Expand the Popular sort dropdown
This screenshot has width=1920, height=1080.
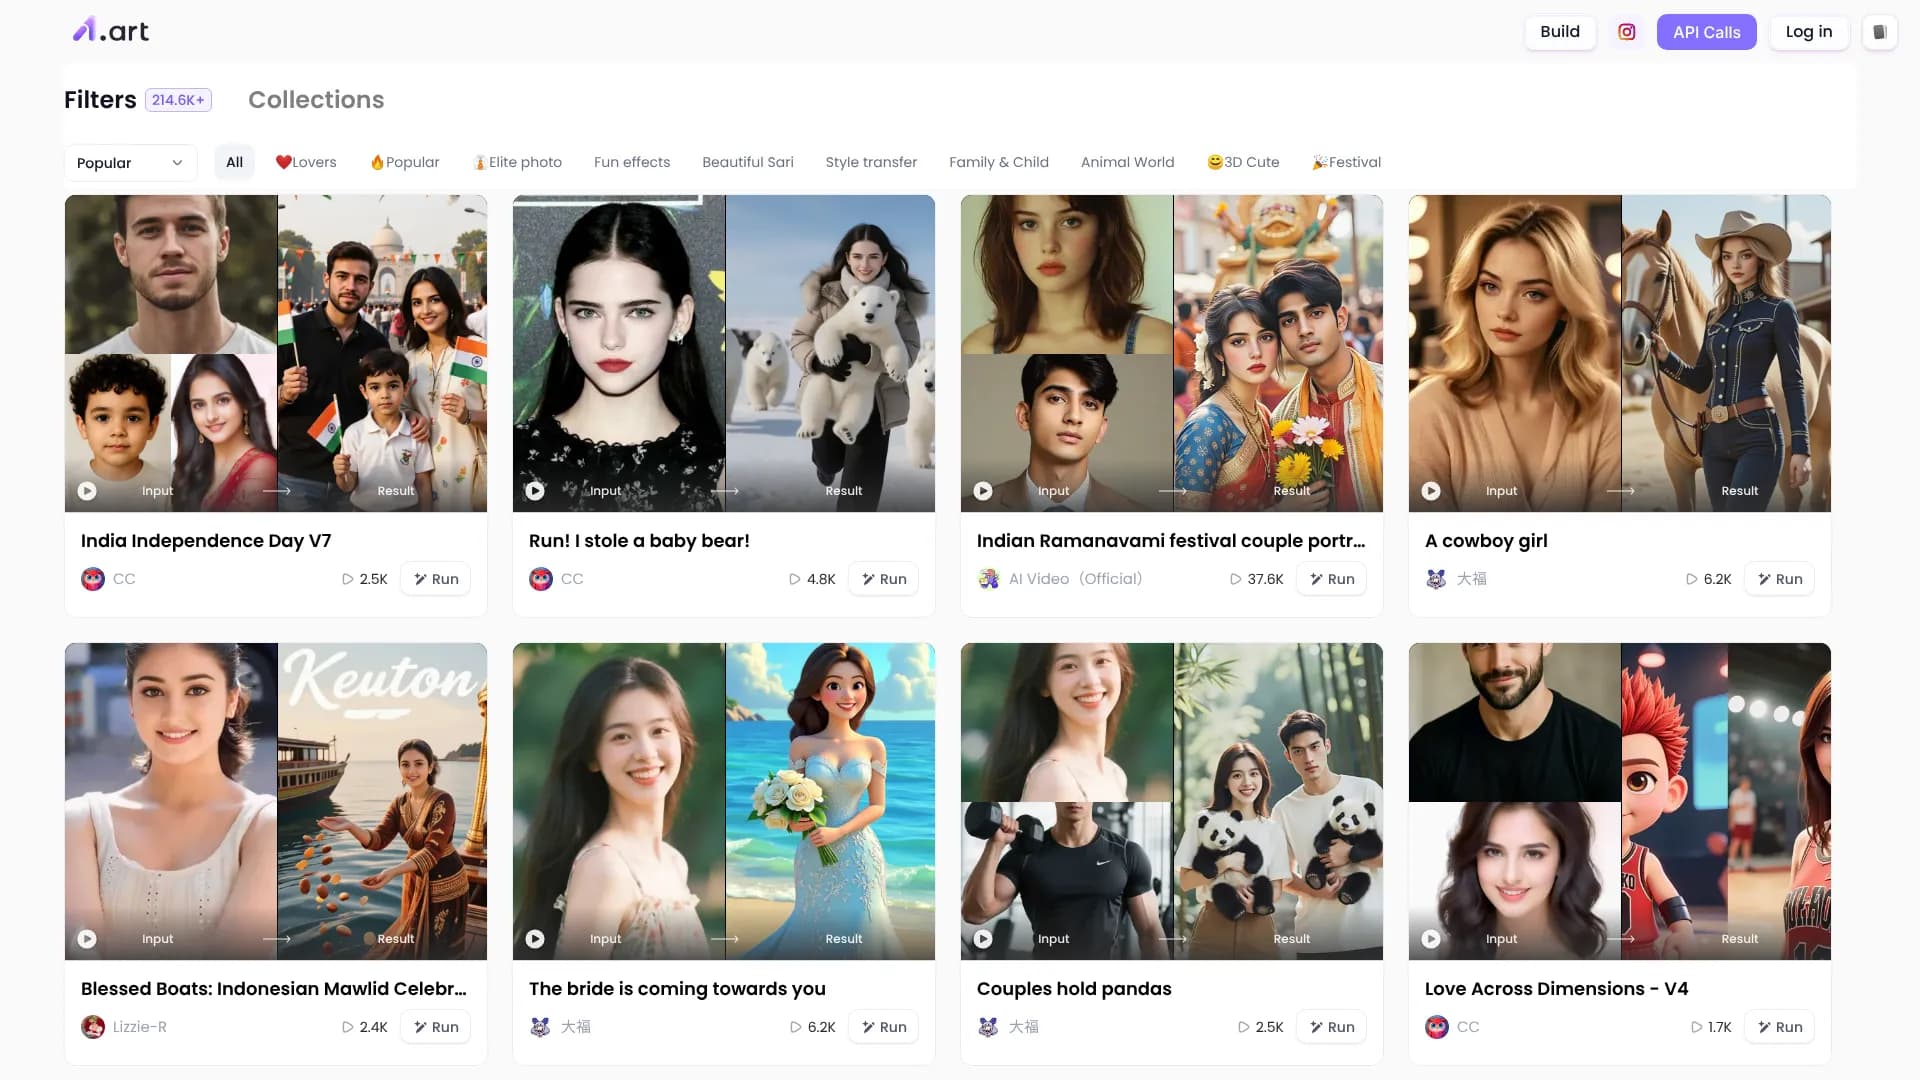(x=130, y=163)
